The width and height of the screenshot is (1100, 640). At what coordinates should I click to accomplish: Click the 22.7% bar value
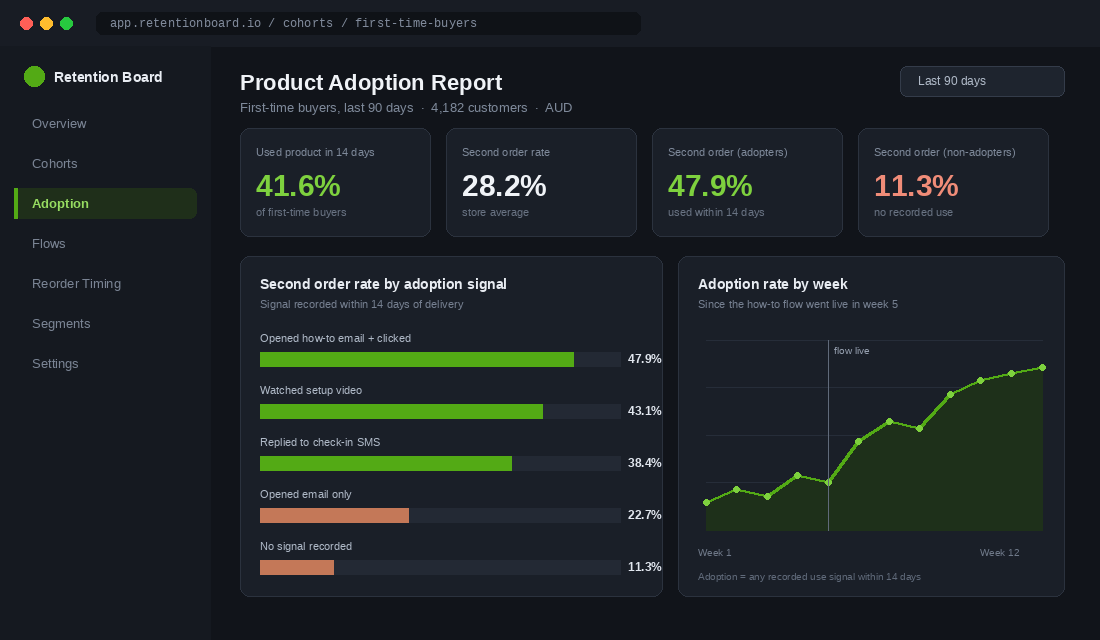tap(645, 514)
